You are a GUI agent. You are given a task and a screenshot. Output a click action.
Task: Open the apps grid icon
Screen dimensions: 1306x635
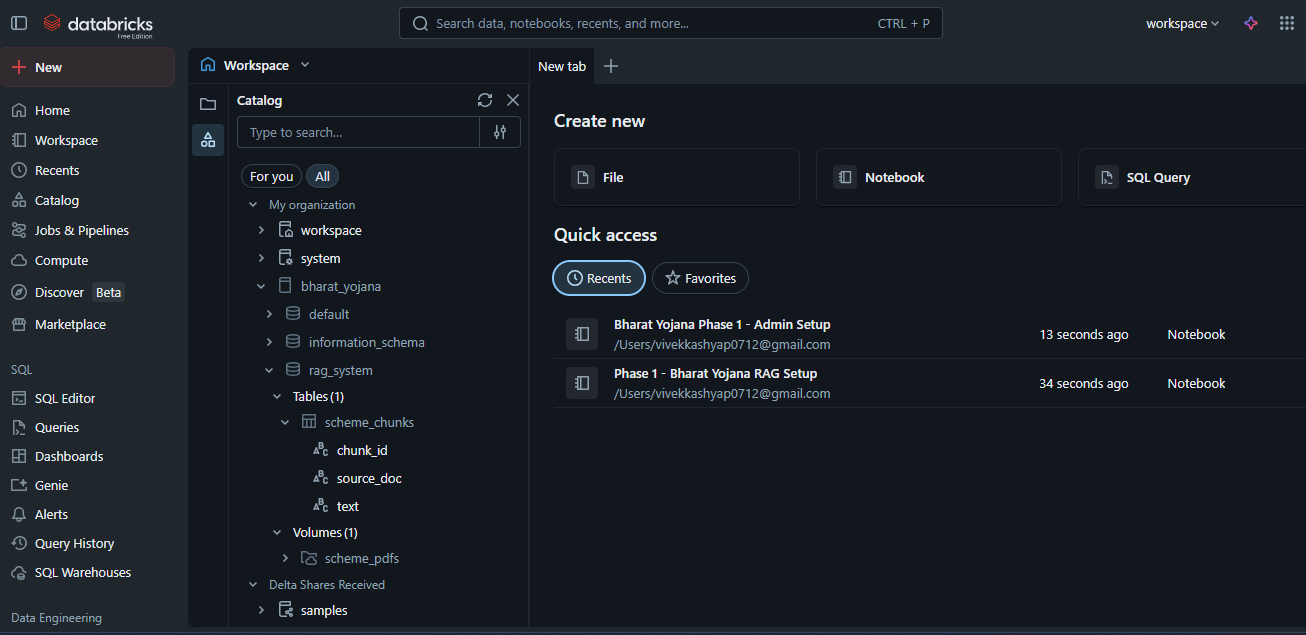tap(1287, 23)
